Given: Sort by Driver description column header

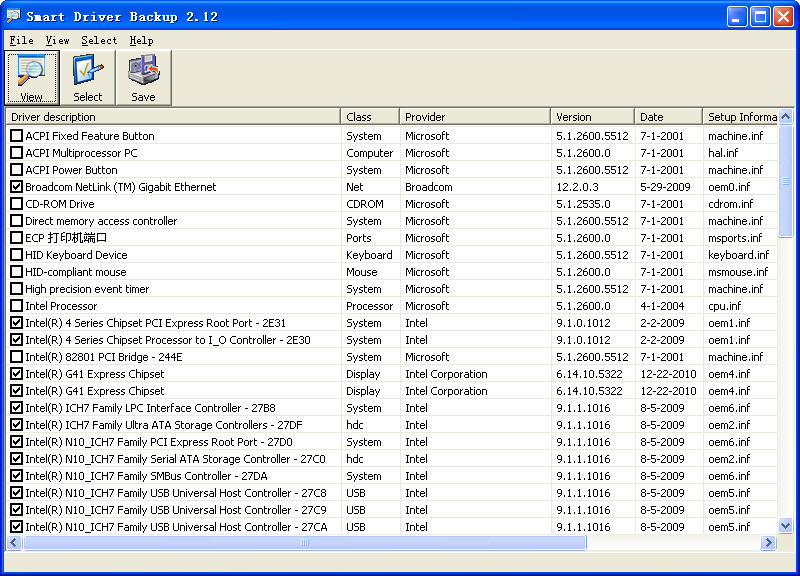Looking at the screenshot, I should [172, 117].
